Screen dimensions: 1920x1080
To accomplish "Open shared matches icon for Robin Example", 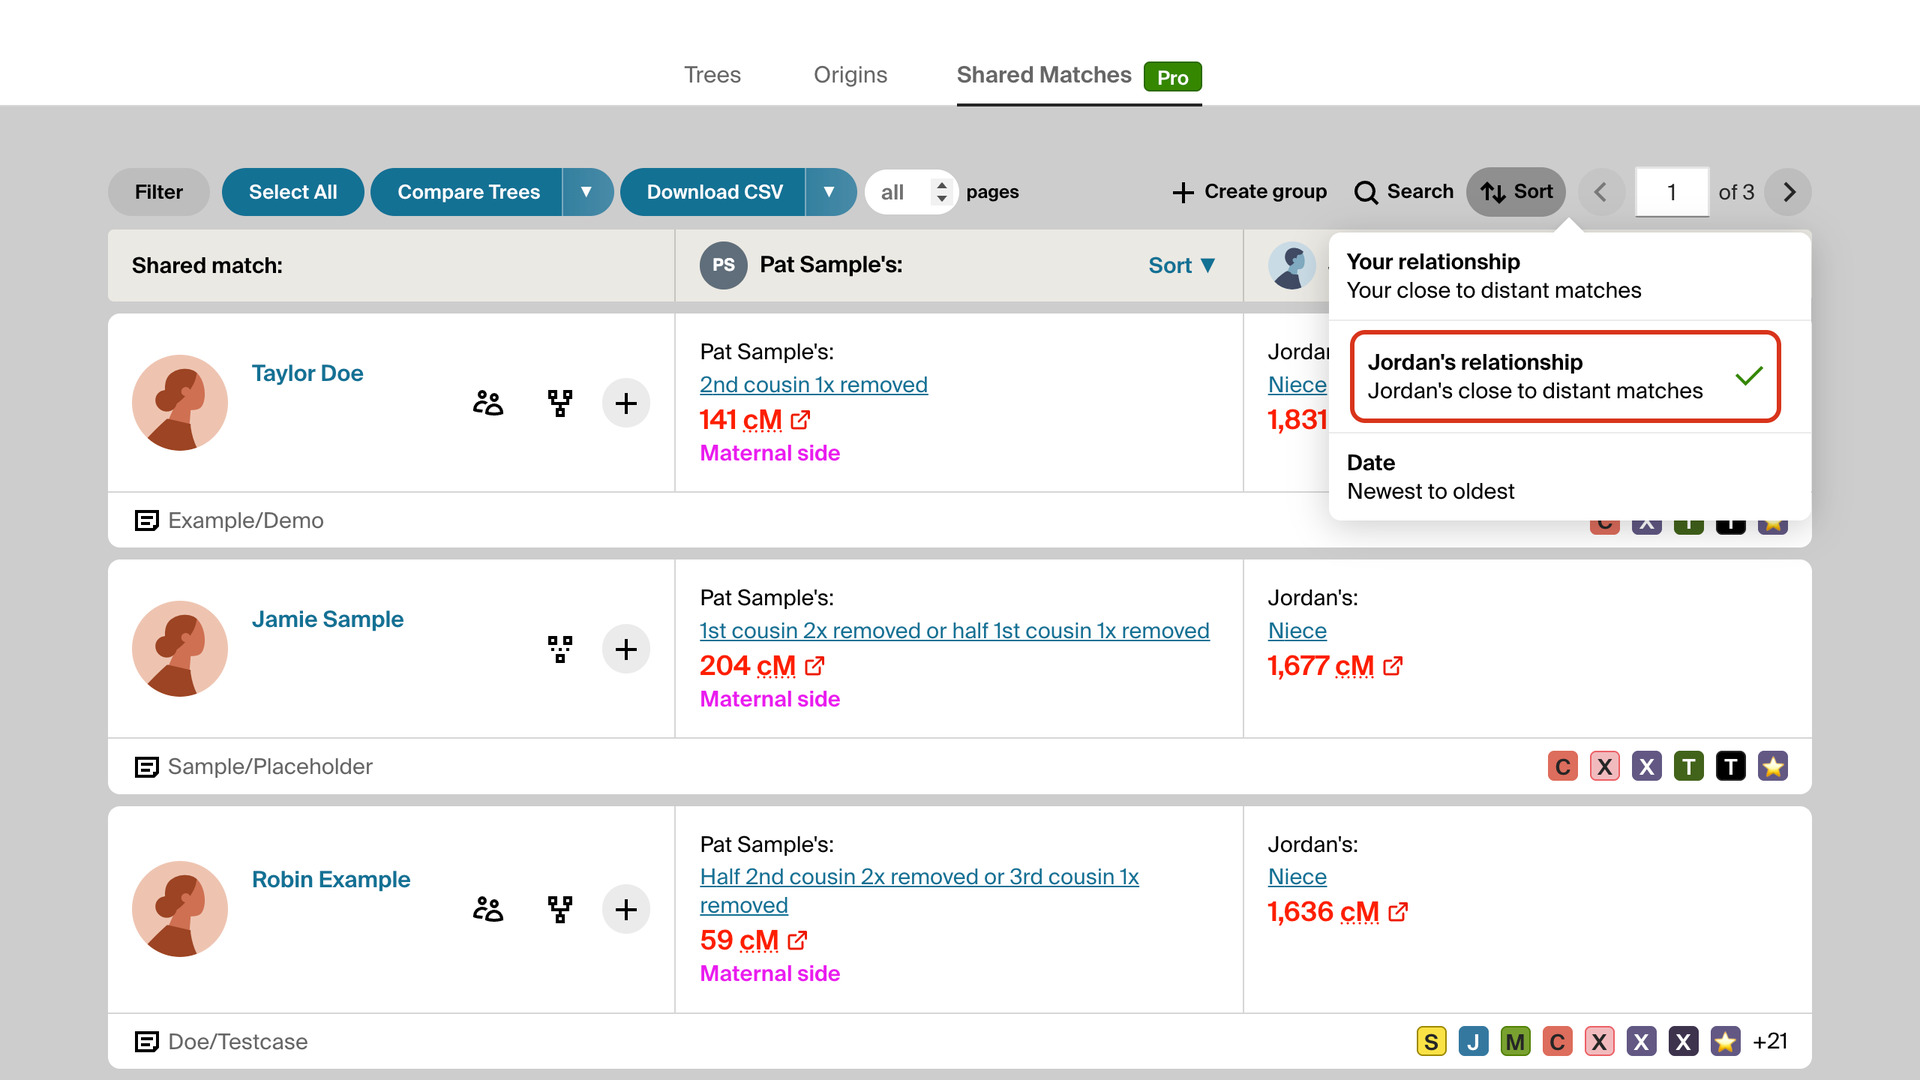I will [488, 909].
